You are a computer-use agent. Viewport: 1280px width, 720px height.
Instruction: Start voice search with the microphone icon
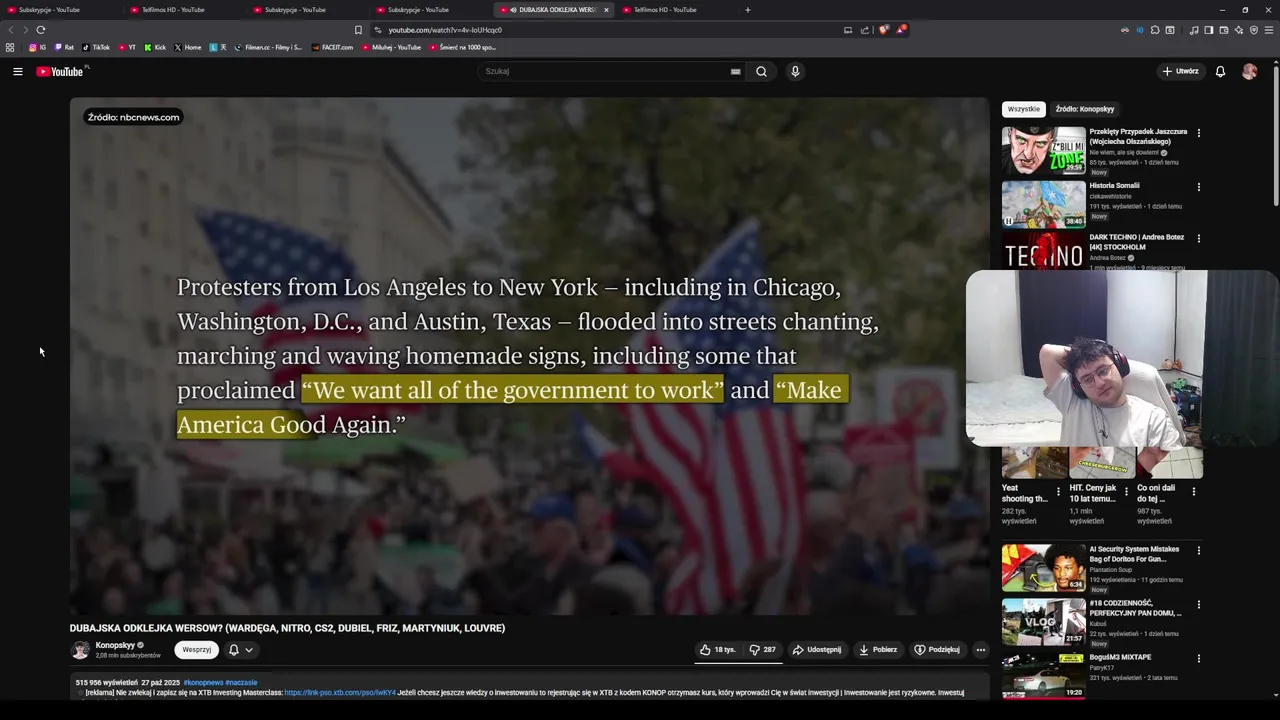(795, 71)
